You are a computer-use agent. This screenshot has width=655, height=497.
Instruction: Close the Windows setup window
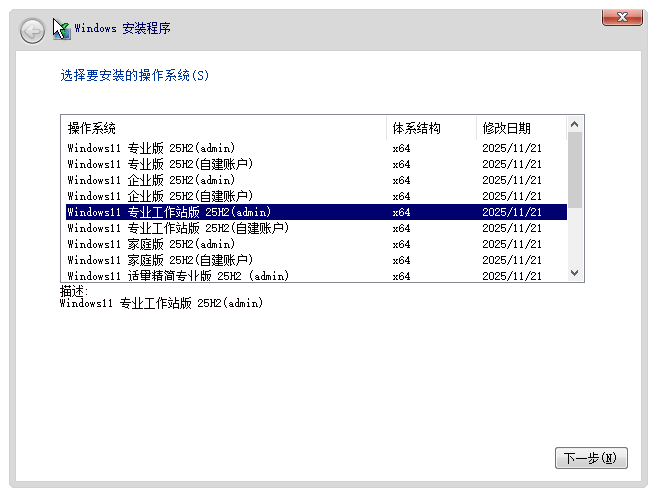point(622,17)
